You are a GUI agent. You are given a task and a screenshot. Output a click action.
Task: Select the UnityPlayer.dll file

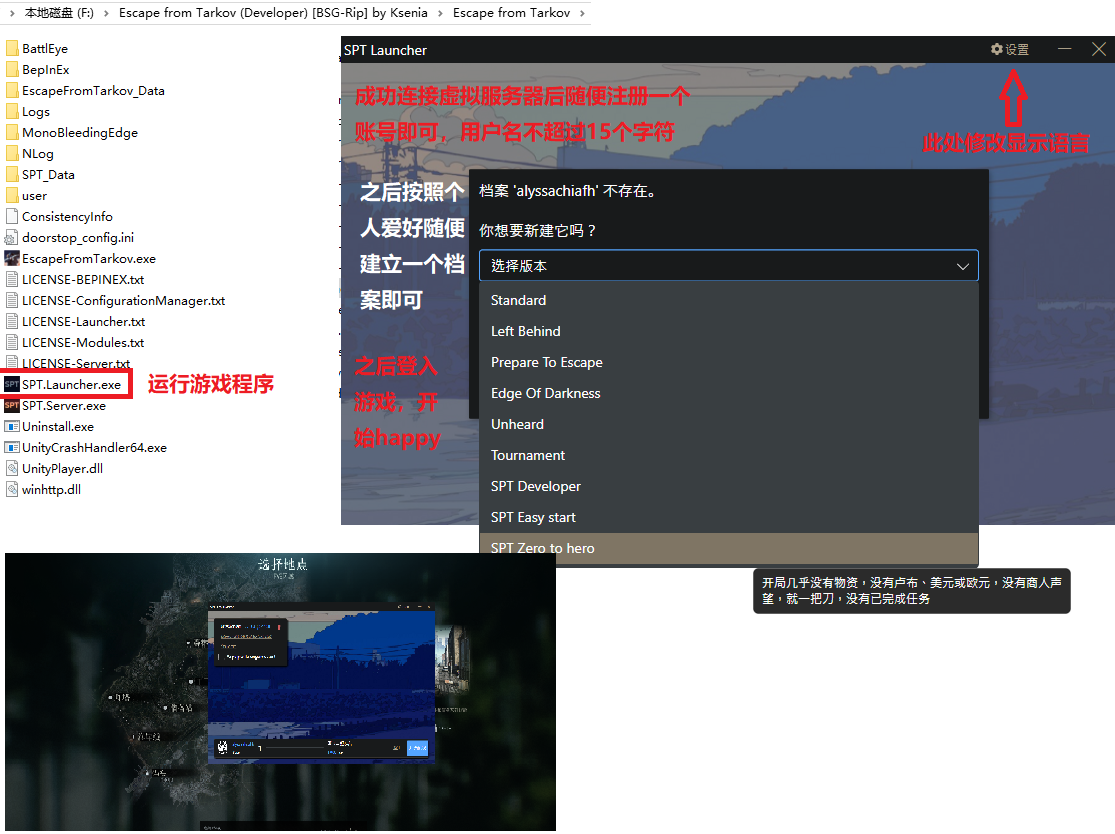coord(54,469)
